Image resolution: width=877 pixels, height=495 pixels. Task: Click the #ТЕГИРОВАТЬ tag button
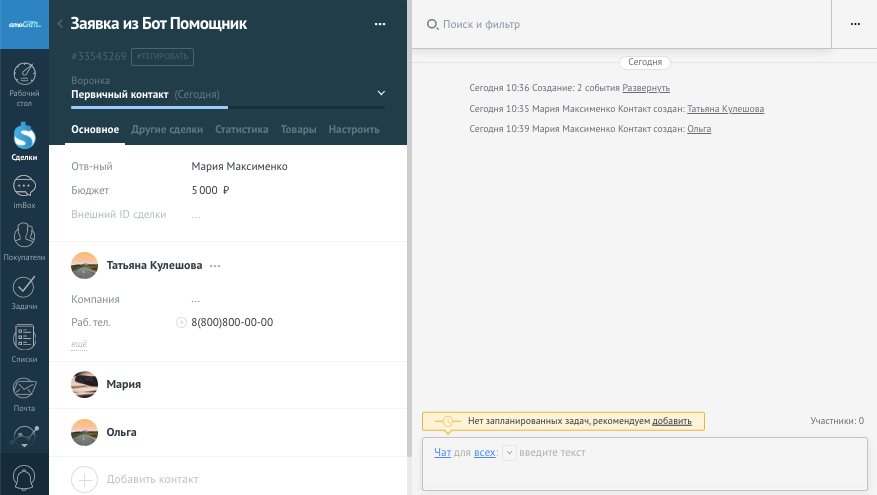pyautogui.click(x=164, y=57)
